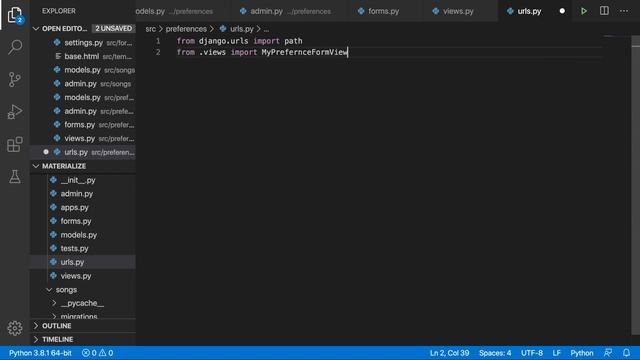
Task: Collapse the songs folder
Action: click(49, 290)
